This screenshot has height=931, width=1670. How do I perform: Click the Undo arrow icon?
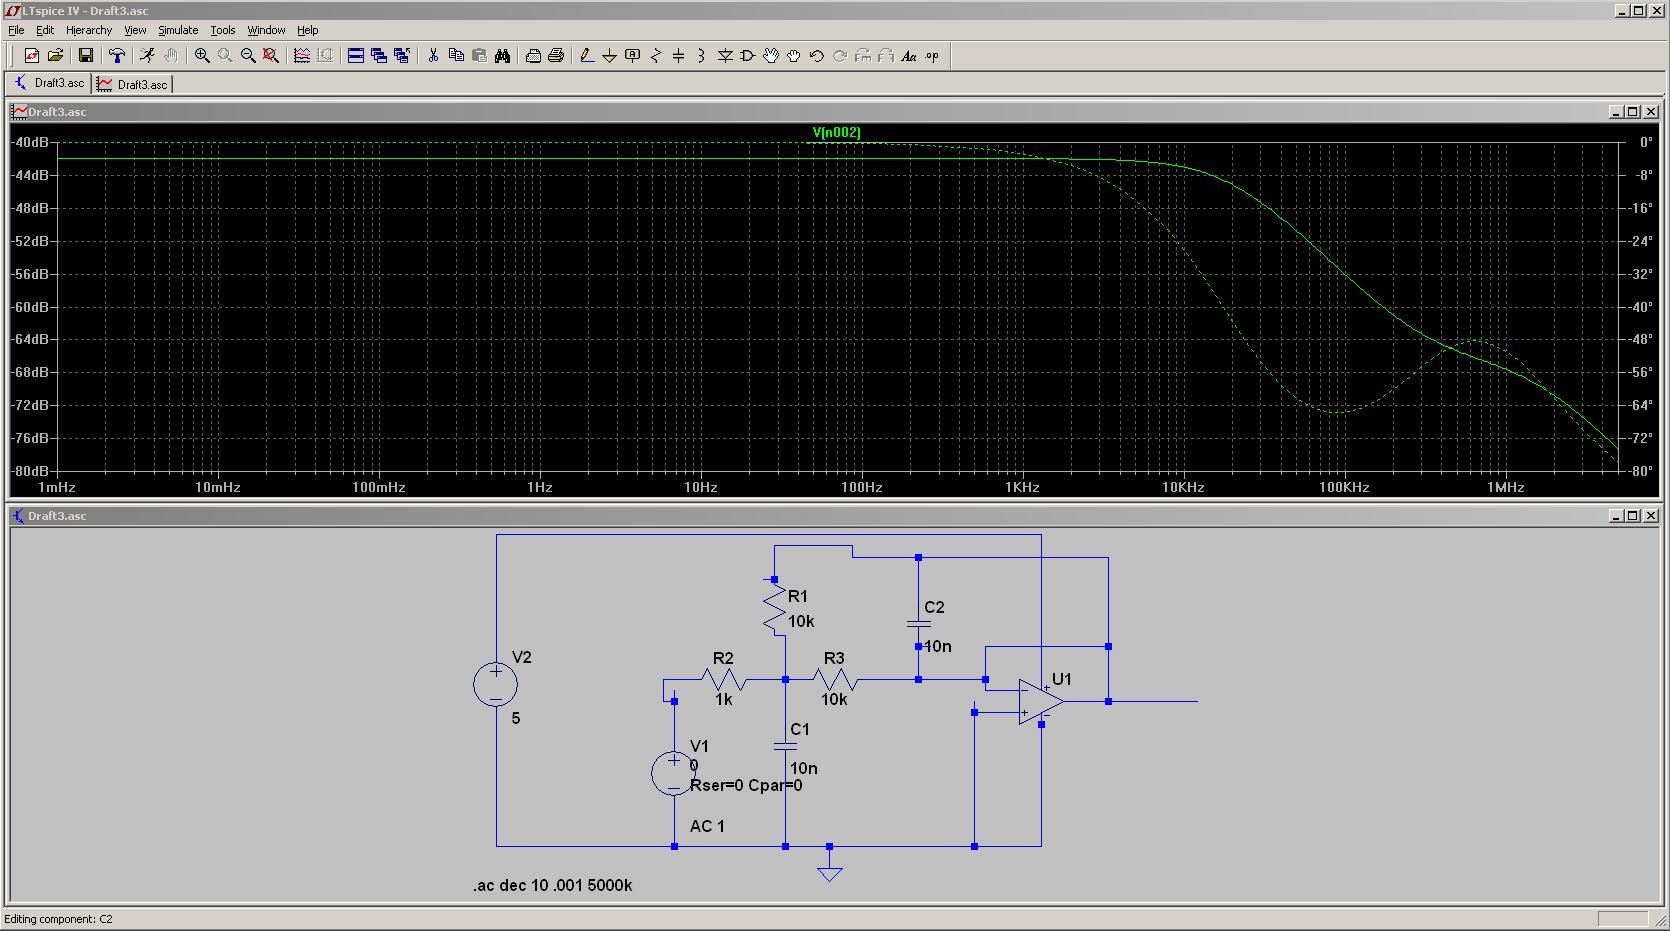(817, 56)
